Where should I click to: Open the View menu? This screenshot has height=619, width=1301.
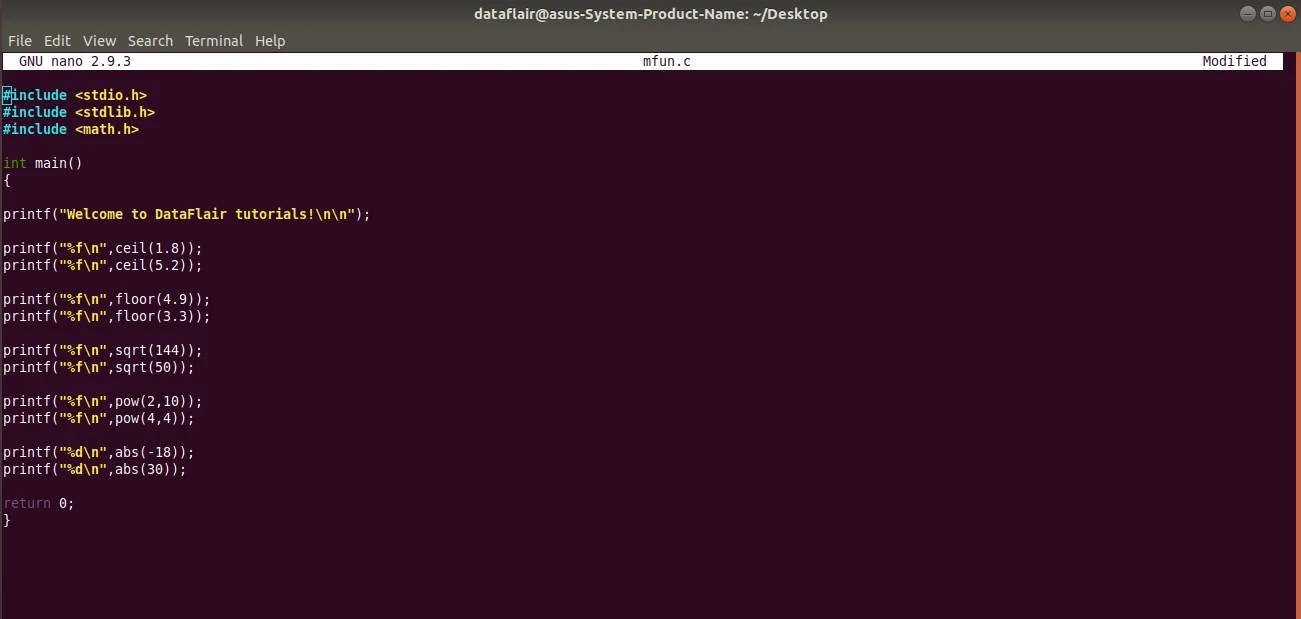(99, 41)
